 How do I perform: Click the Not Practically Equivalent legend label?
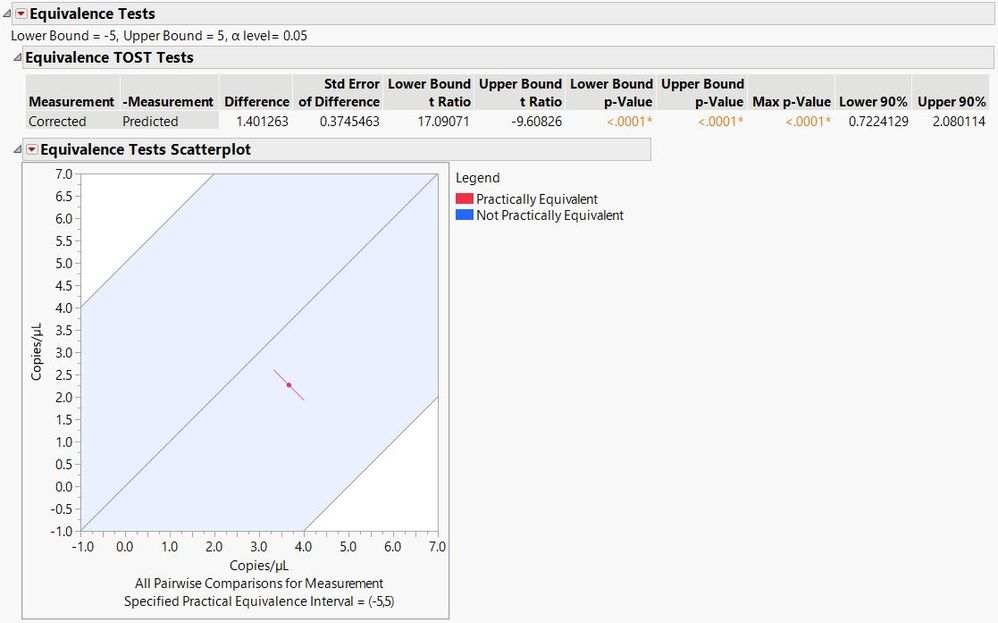tap(550, 215)
